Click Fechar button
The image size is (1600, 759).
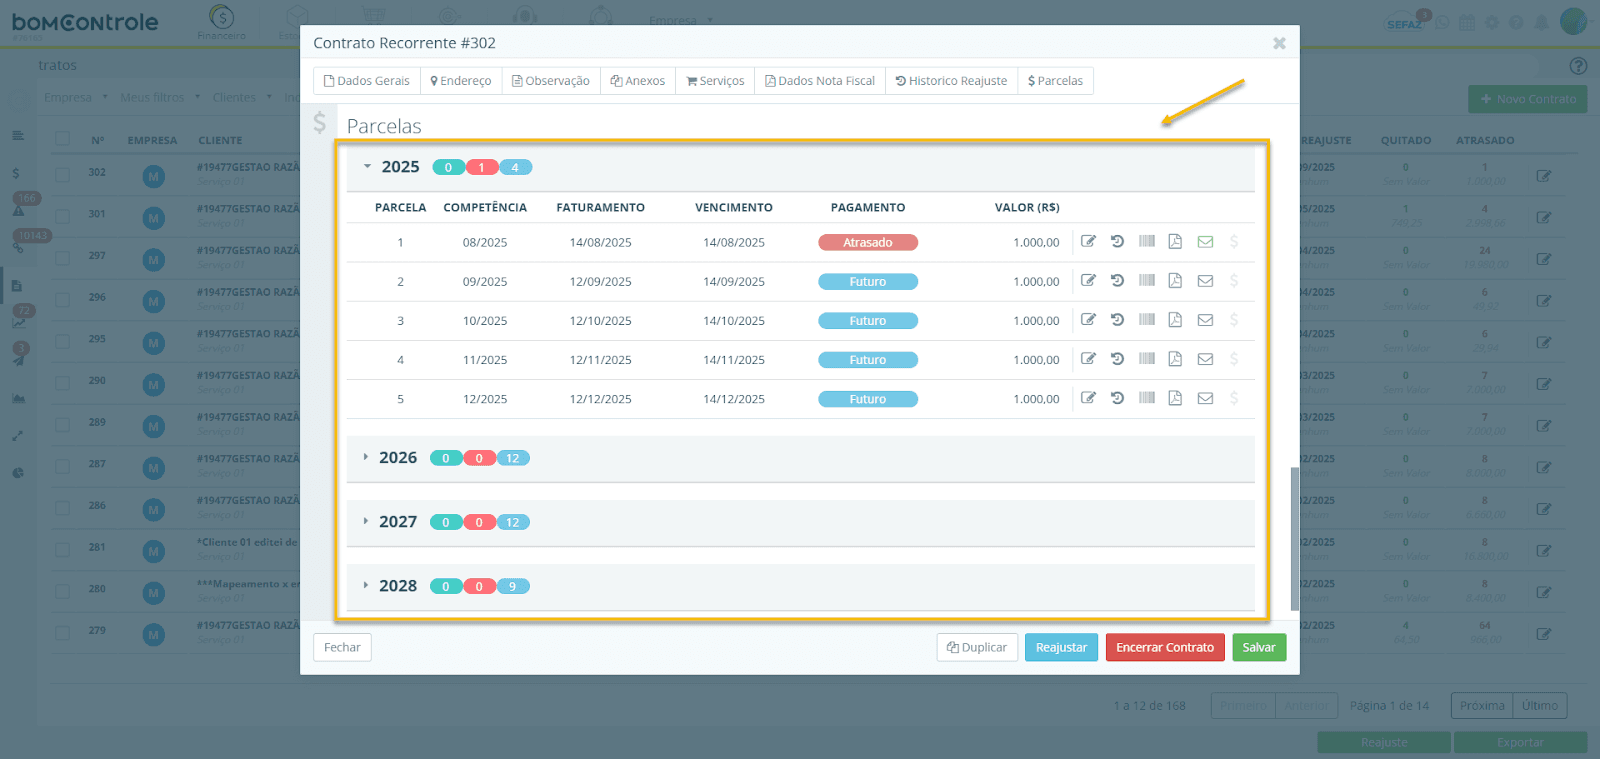(x=342, y=647)
